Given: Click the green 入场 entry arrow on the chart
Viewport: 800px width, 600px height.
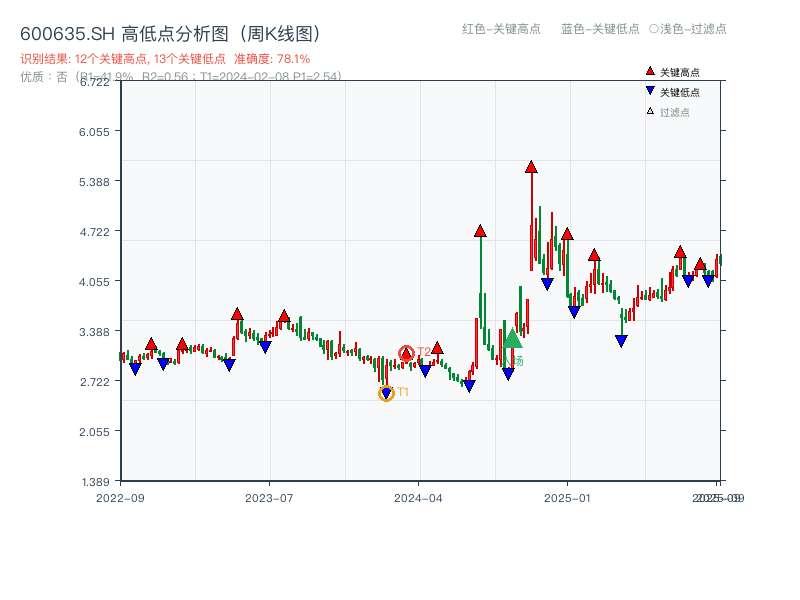Looking at the screenshot, I should tap(512, 339).
